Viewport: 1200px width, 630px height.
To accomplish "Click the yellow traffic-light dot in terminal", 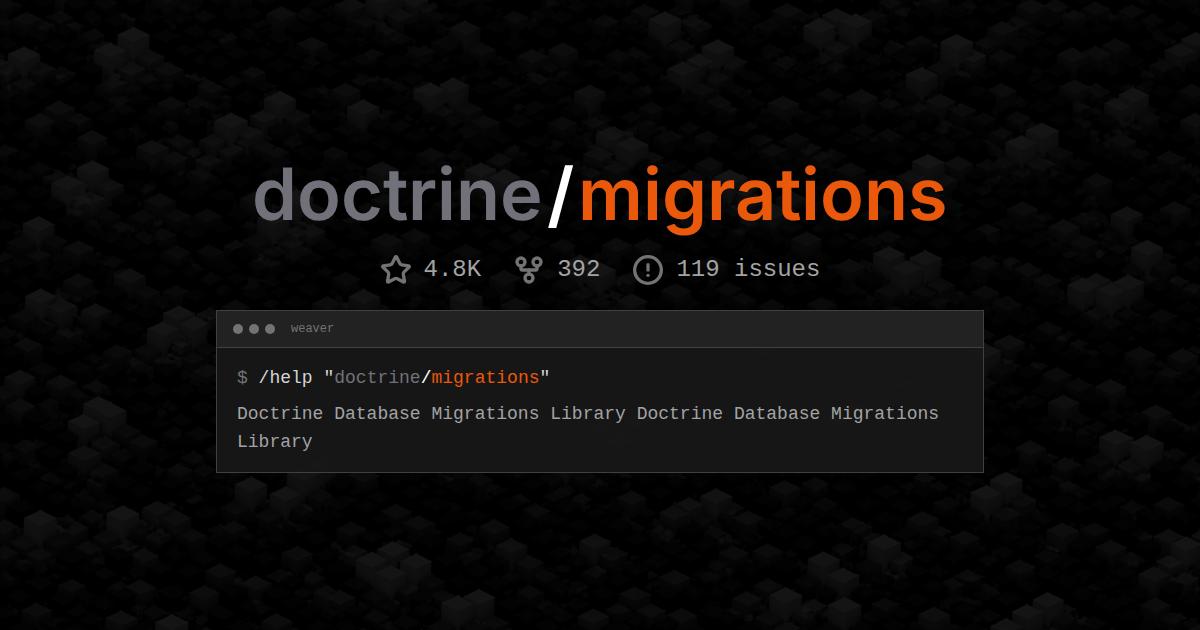I will point(253,327).
